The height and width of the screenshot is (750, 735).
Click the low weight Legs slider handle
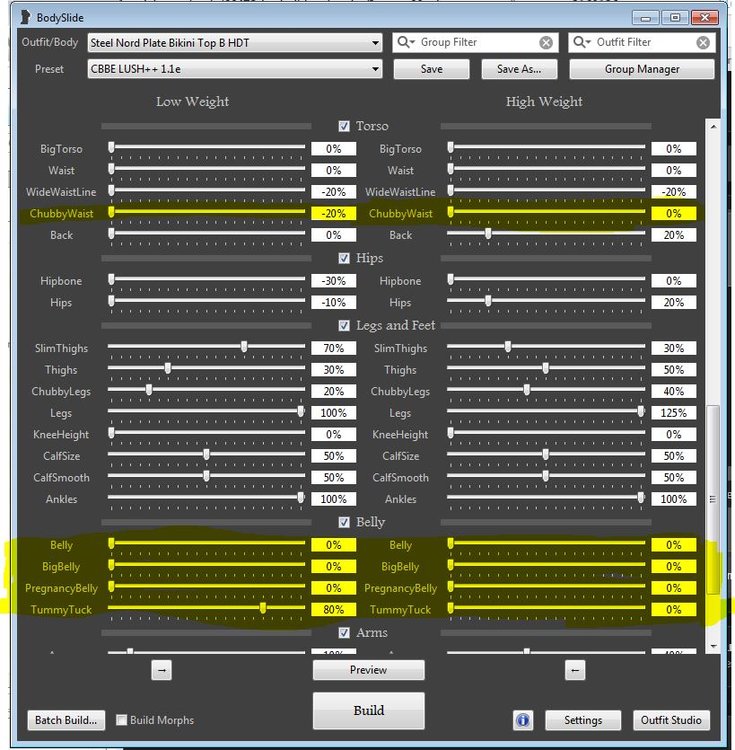click(x=301, y=411)
